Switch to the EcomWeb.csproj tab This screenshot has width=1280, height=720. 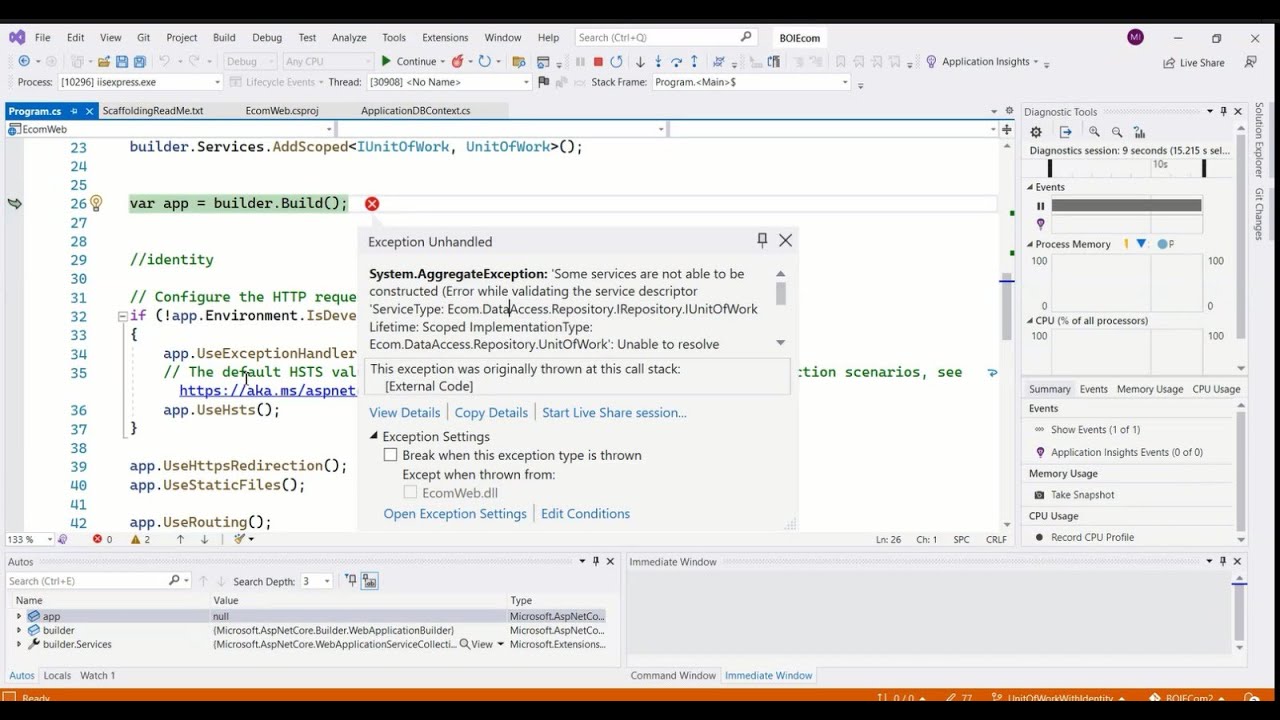(281, 110)
